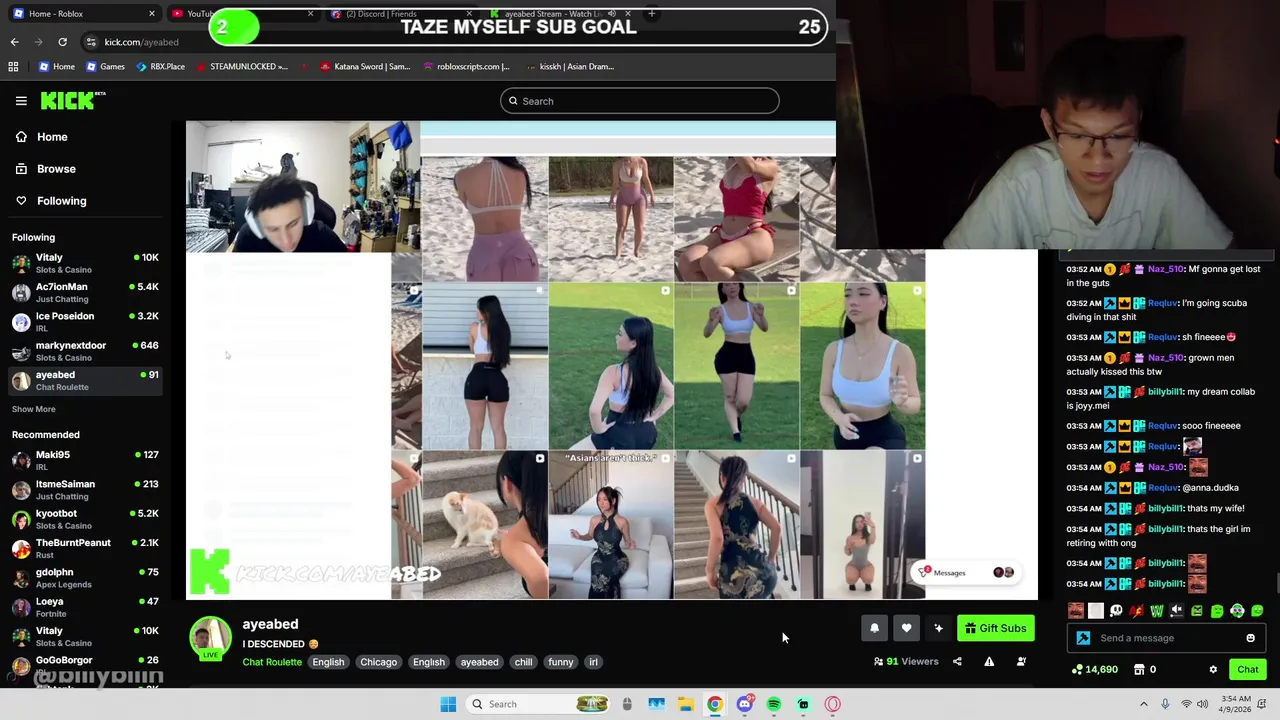The width and height of the screenshot is (1280, 720).
Task: Click the report warning triangle icon
Action: pyautogui.click(x=989, y=661)
